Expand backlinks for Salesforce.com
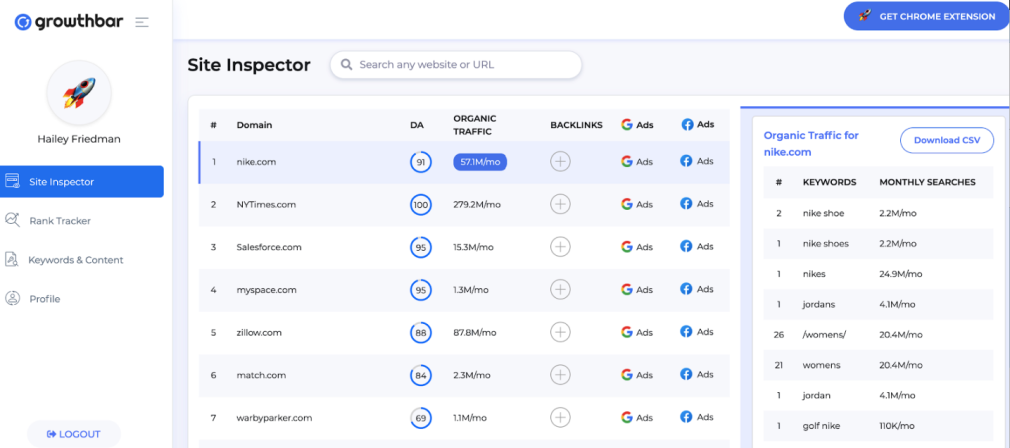1010x448 pixels. [x=560, y=247]
